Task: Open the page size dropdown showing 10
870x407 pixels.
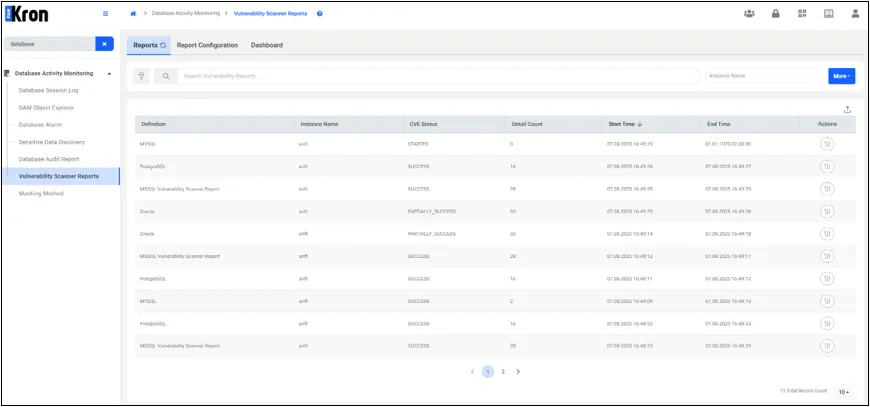Action: click(843, 392)
